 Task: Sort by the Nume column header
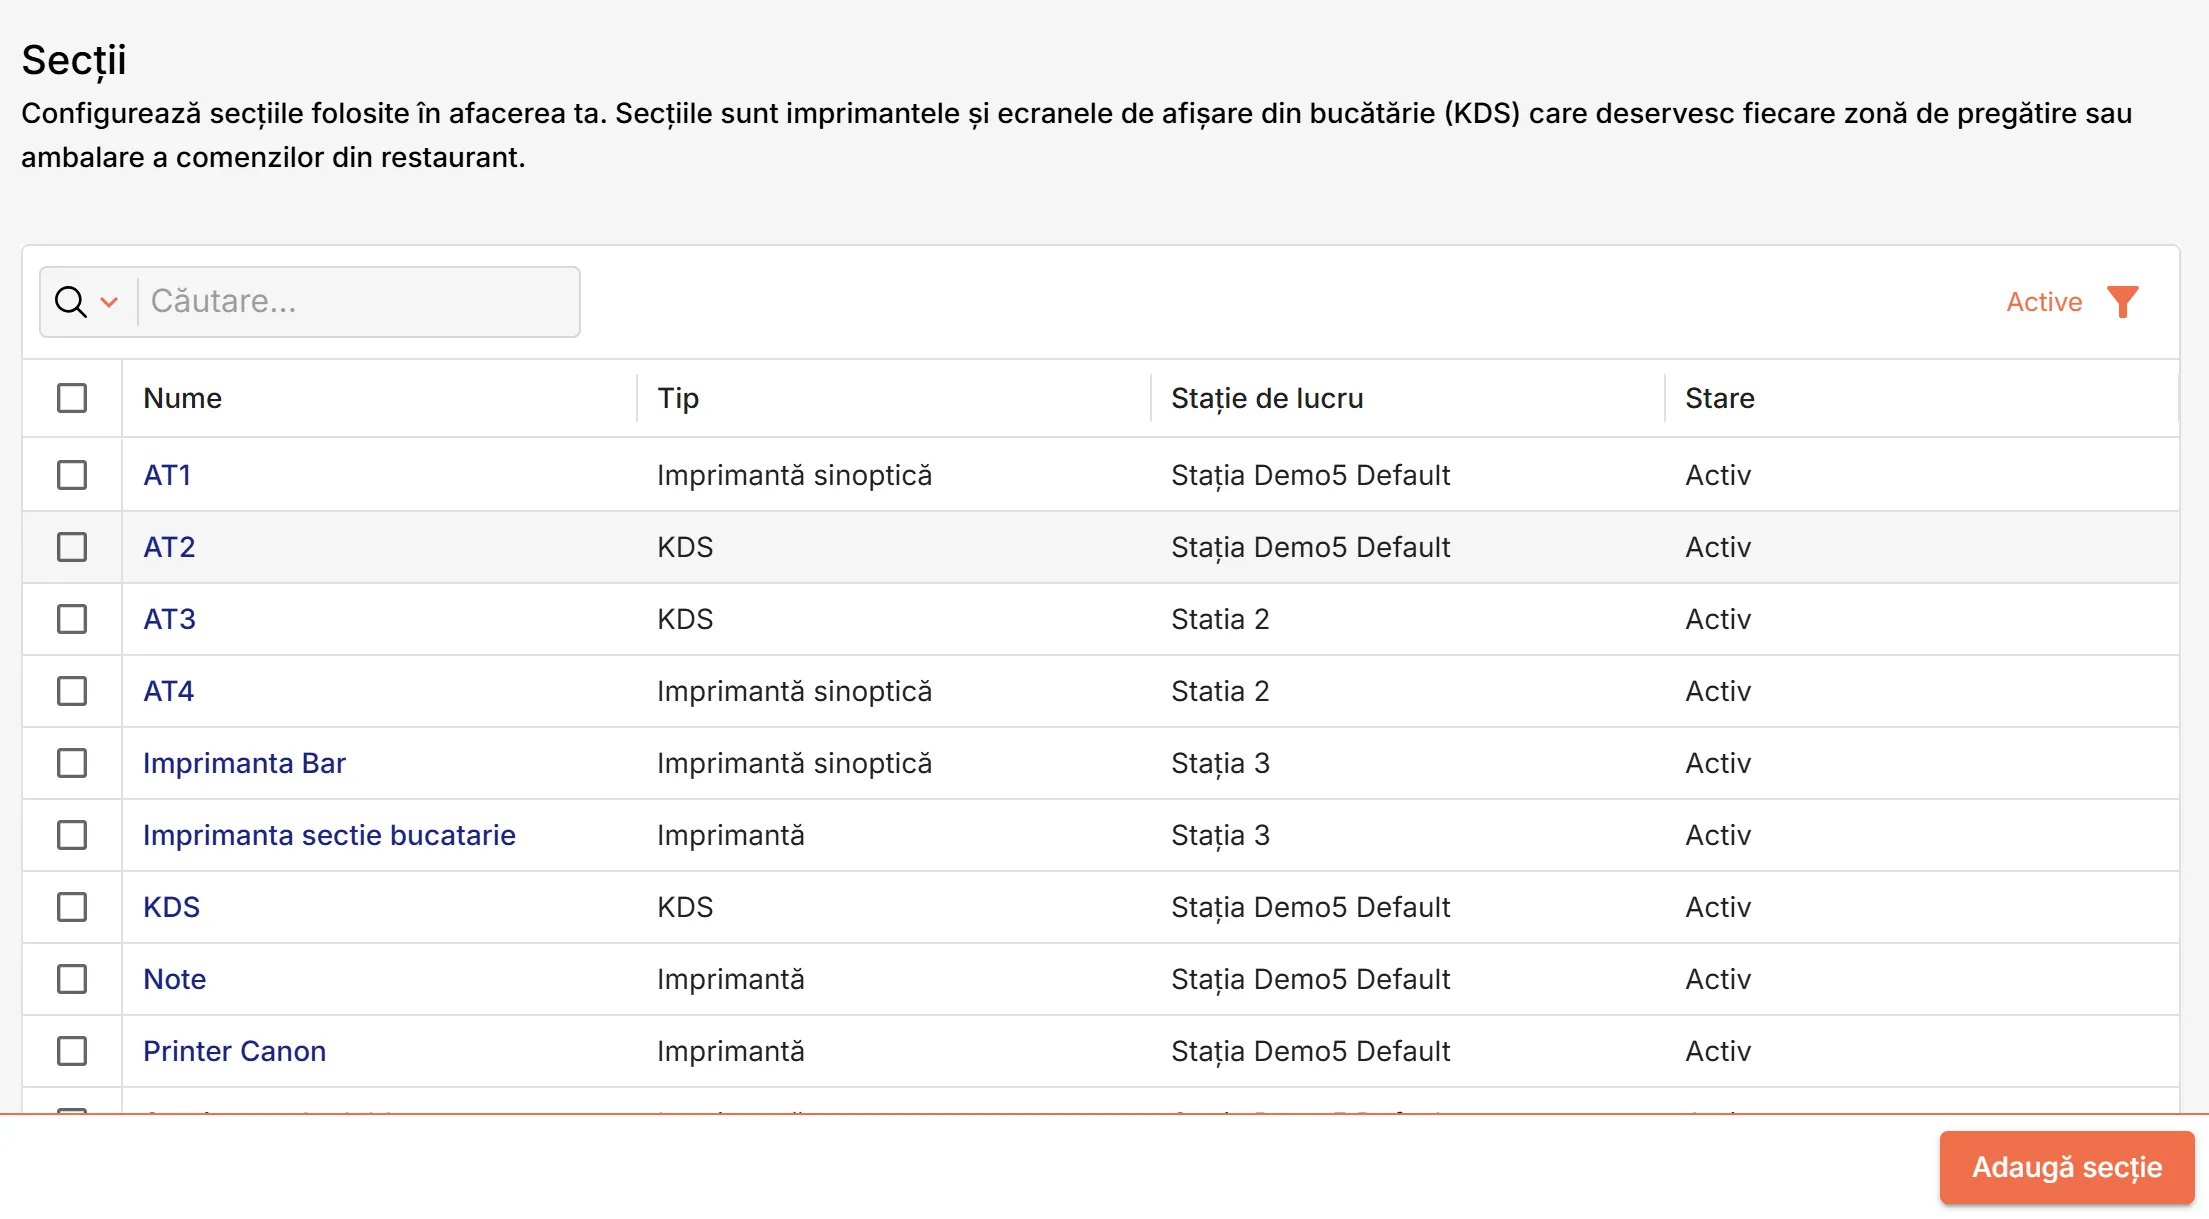click(182, 398)
